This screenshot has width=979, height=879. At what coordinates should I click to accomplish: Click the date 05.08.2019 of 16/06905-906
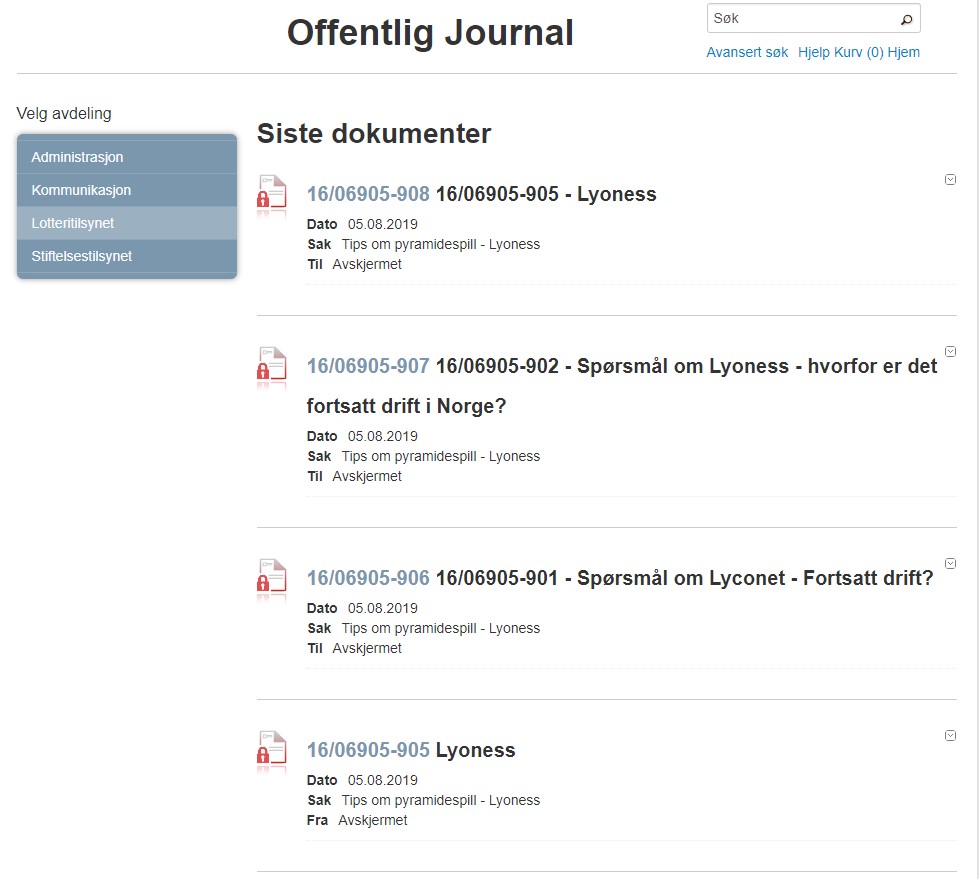pos(382,608)
